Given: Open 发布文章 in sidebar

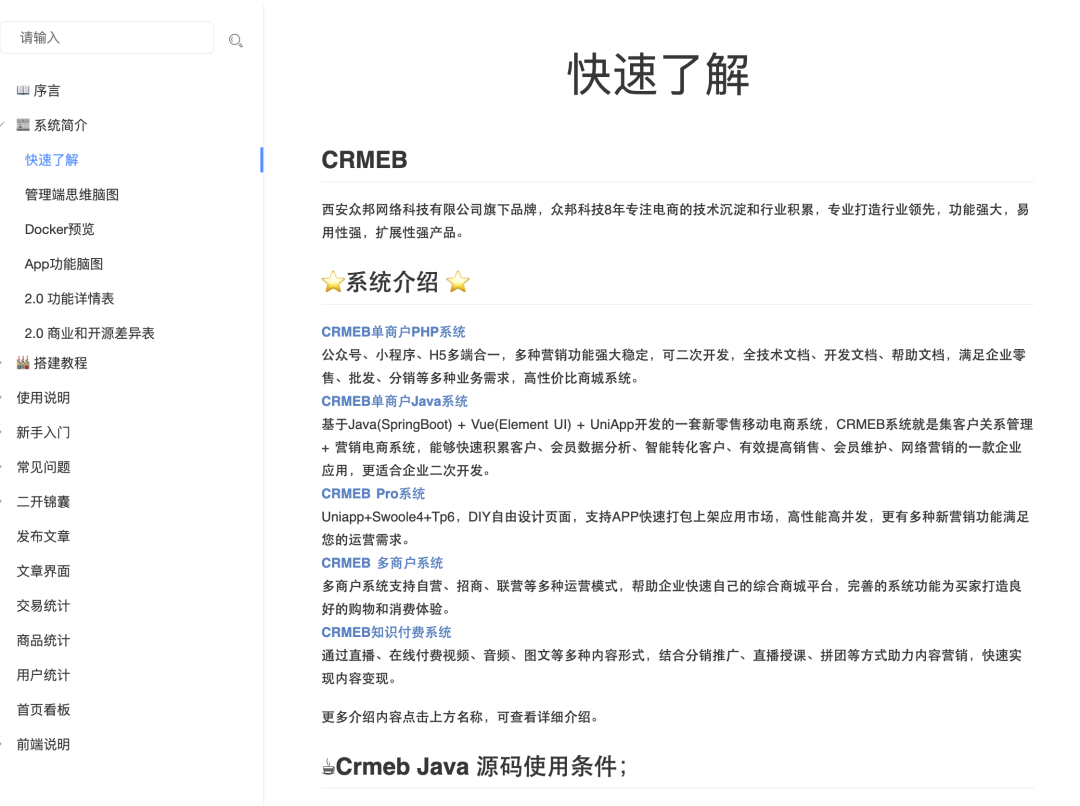Looking at the screenshot, I should (x=43, y=536).
